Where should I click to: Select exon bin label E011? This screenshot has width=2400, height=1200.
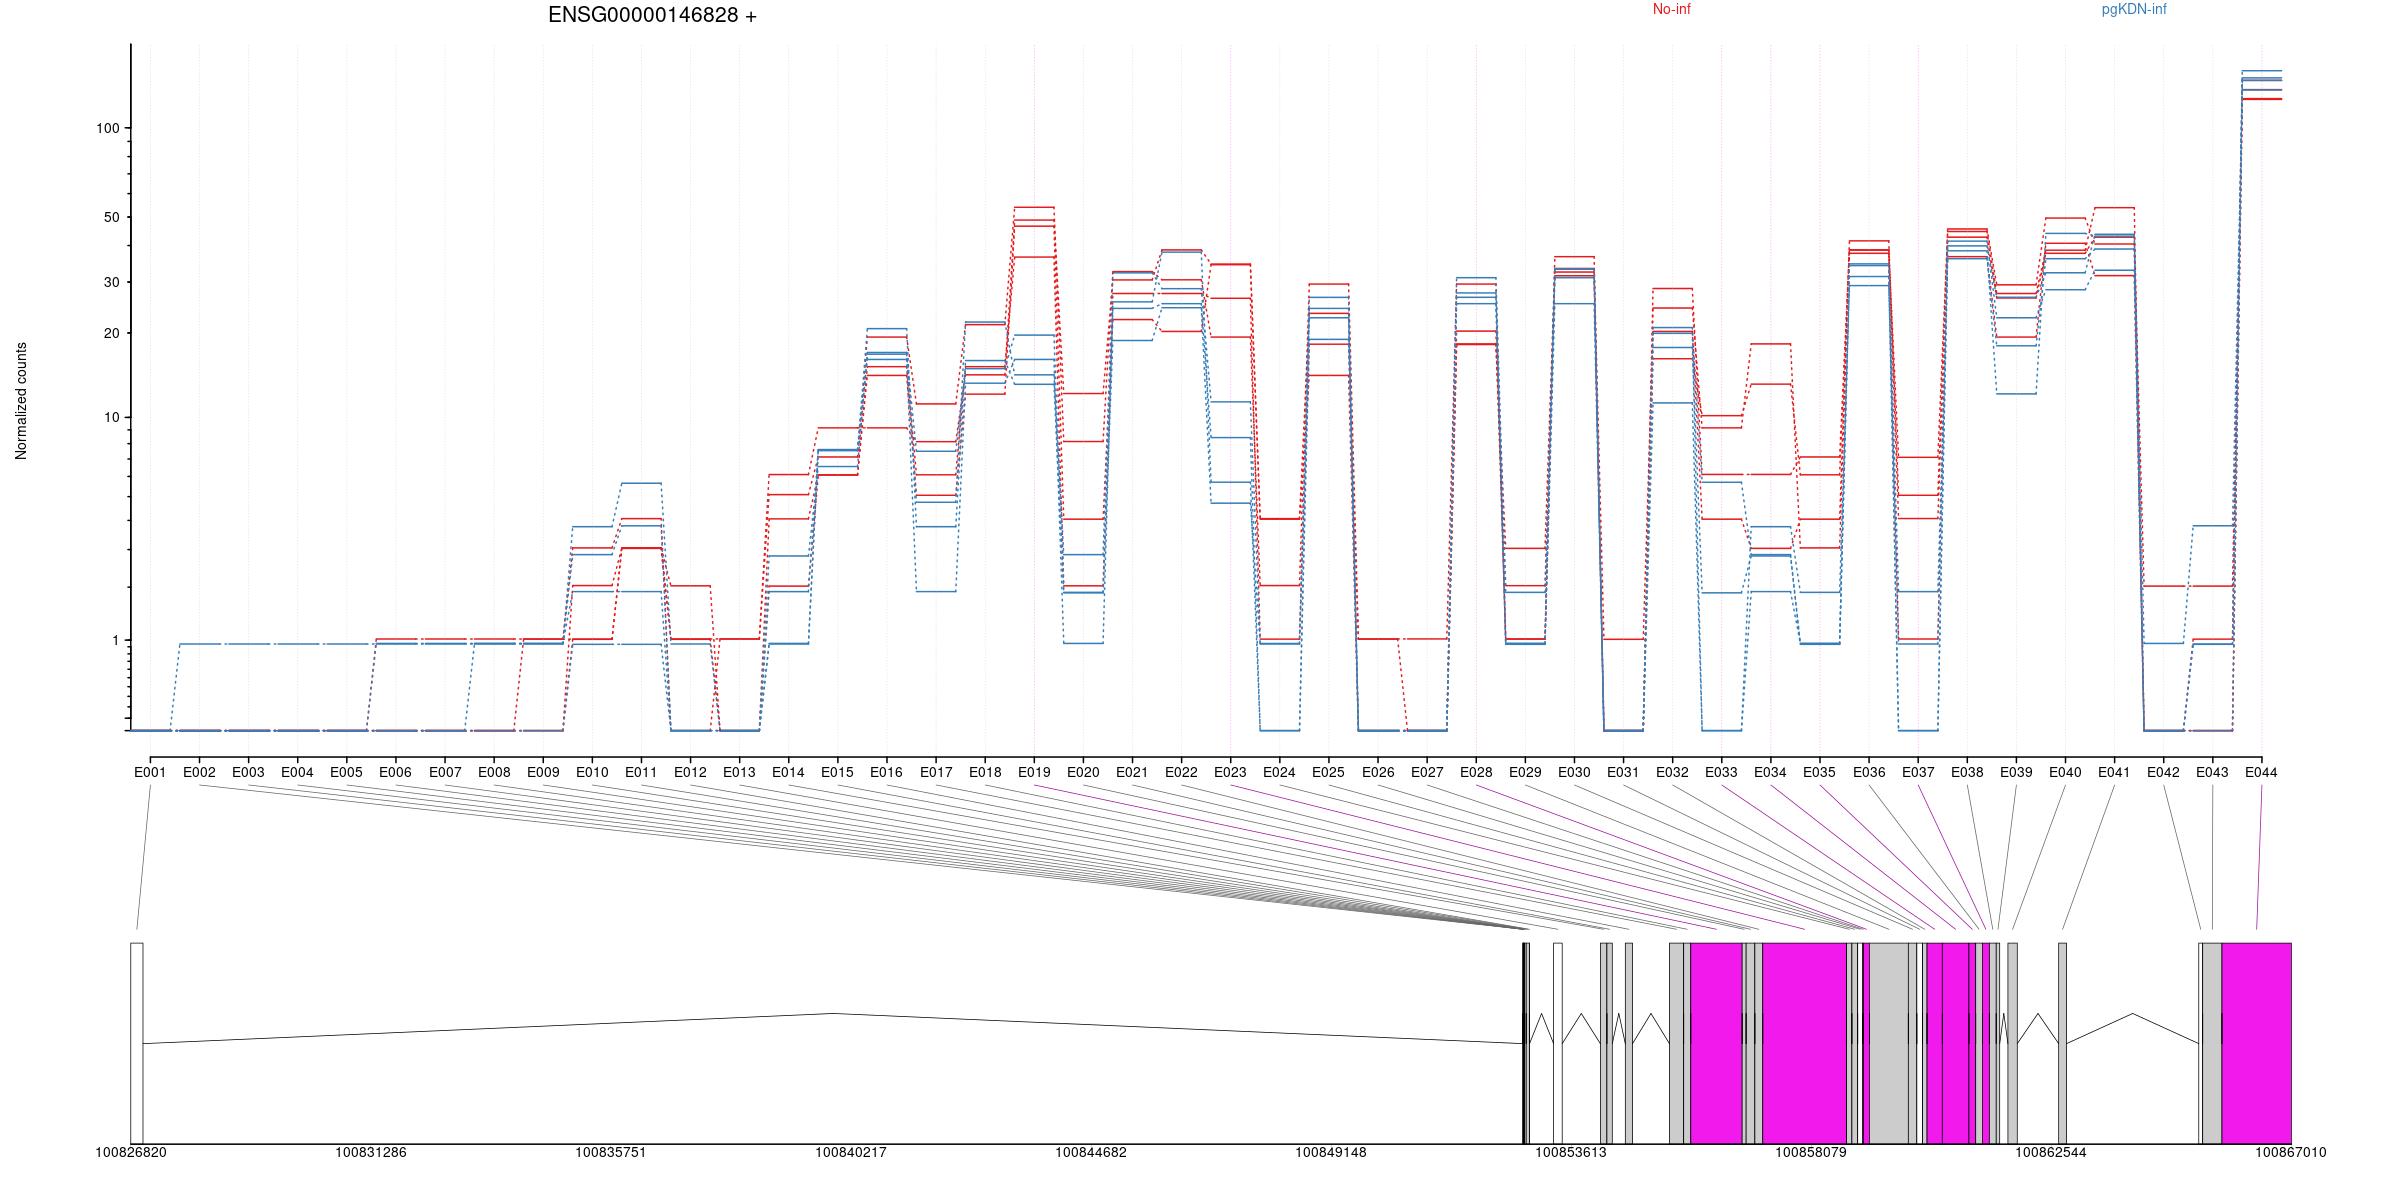[x=641, y=772]
